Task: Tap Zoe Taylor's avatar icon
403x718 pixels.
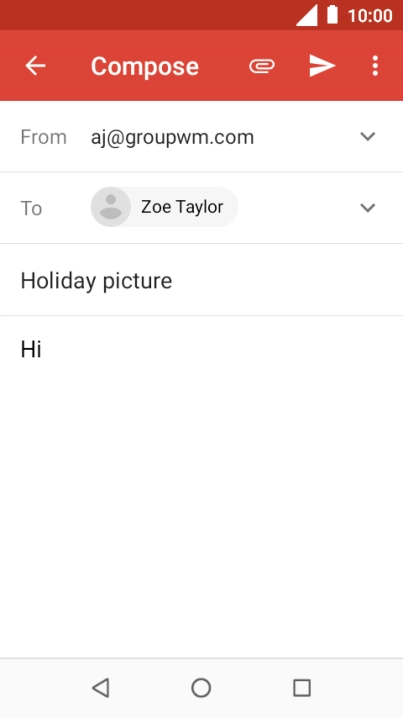Action: 111,207
